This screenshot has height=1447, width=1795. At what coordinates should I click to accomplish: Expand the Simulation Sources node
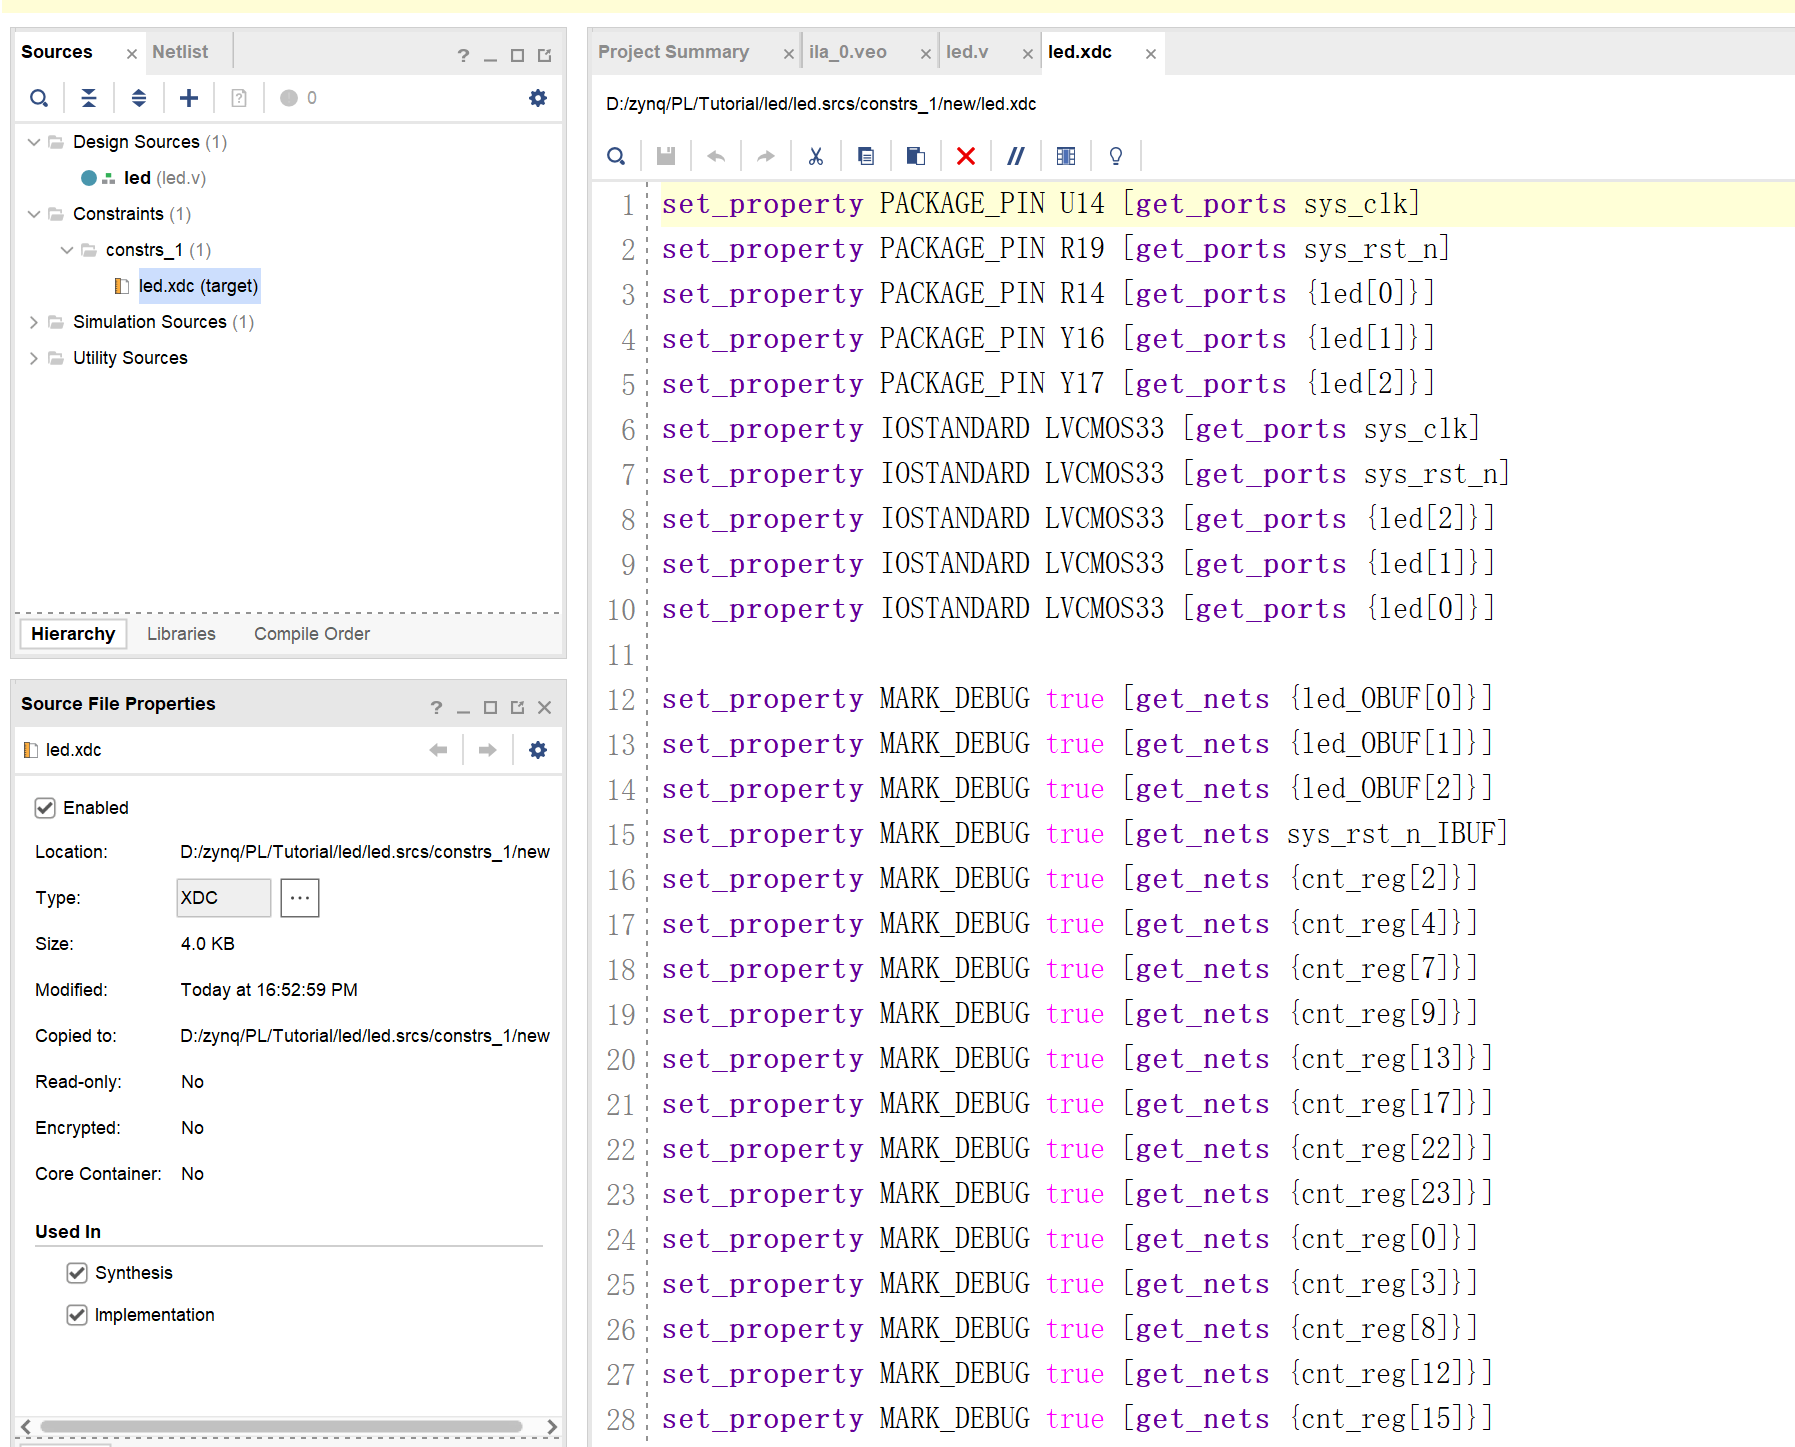(33, 321)
